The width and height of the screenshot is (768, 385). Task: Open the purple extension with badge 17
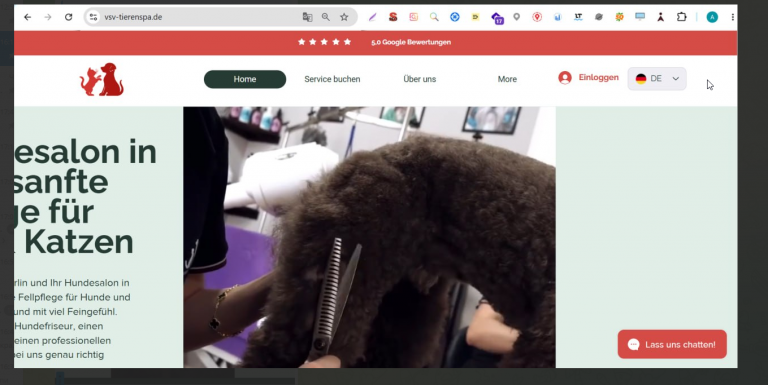coord(497,18)
